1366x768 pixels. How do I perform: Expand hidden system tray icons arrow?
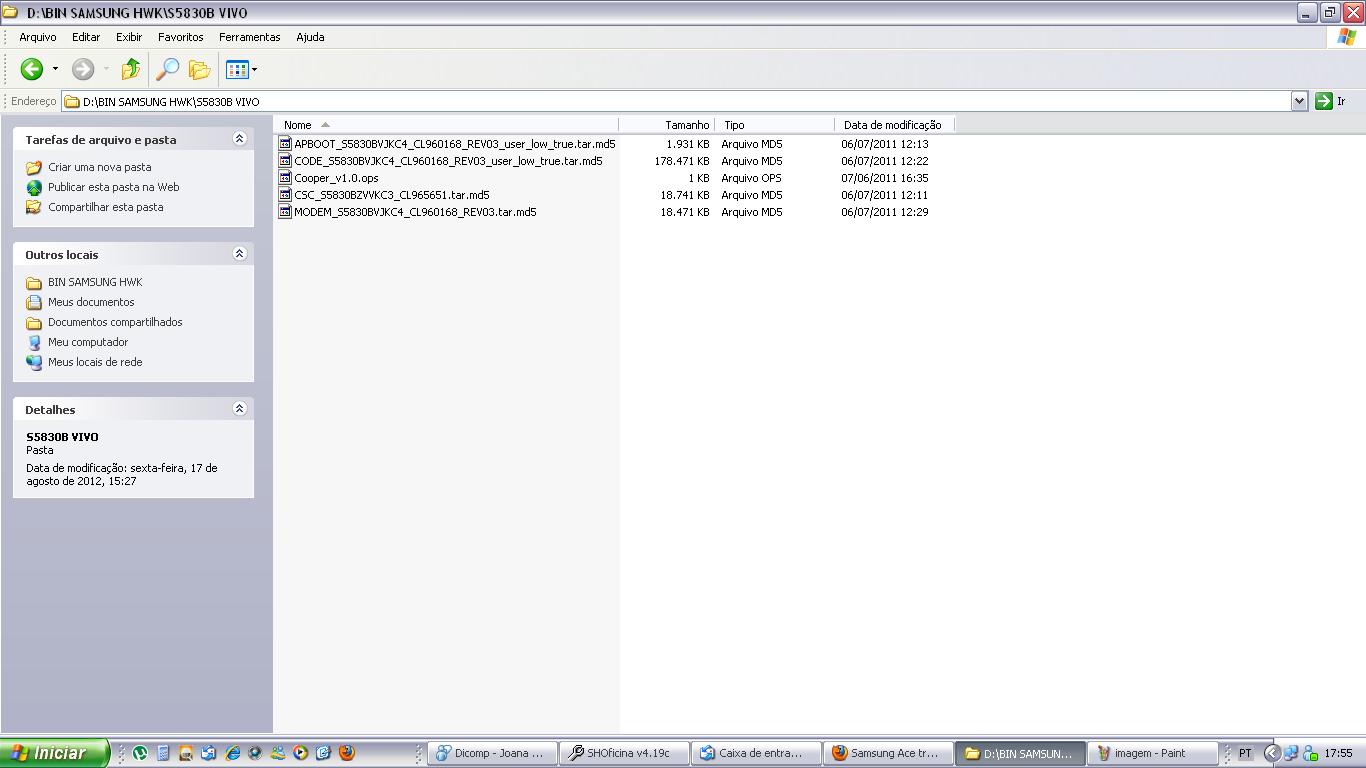pos(1272,753)
